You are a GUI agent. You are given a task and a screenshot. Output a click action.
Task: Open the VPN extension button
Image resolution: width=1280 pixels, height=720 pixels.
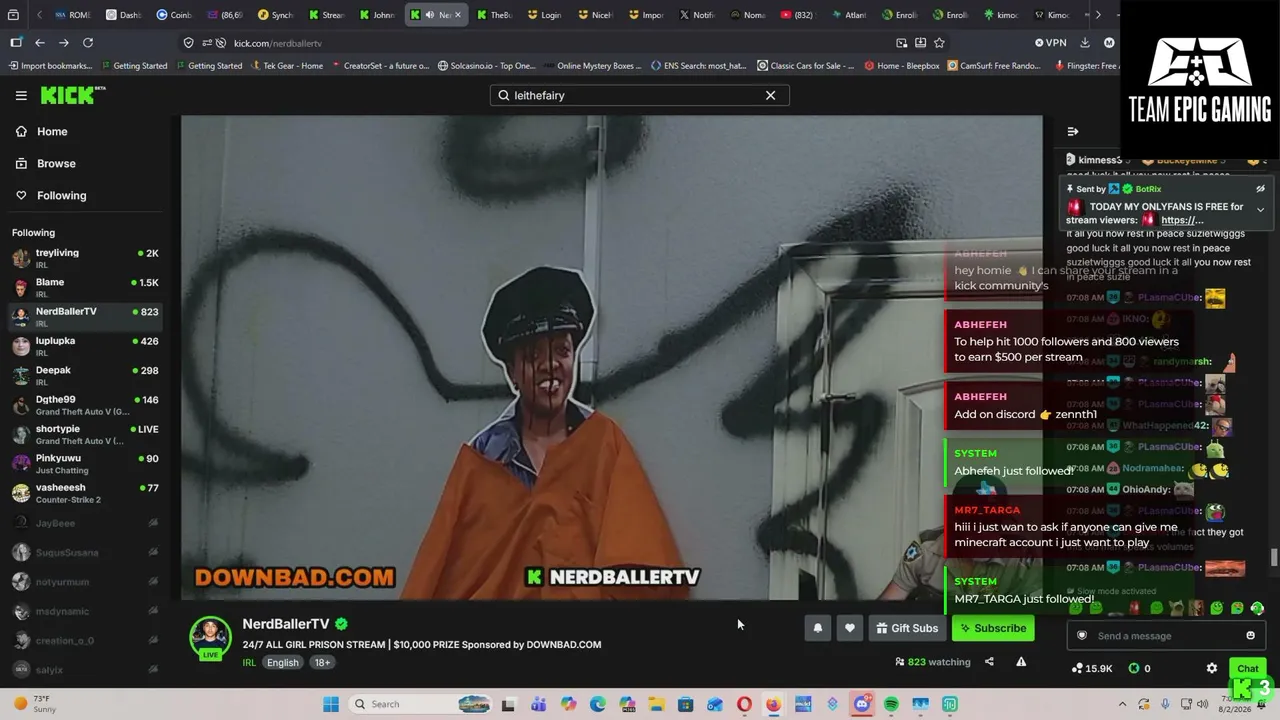(1051, 43)
